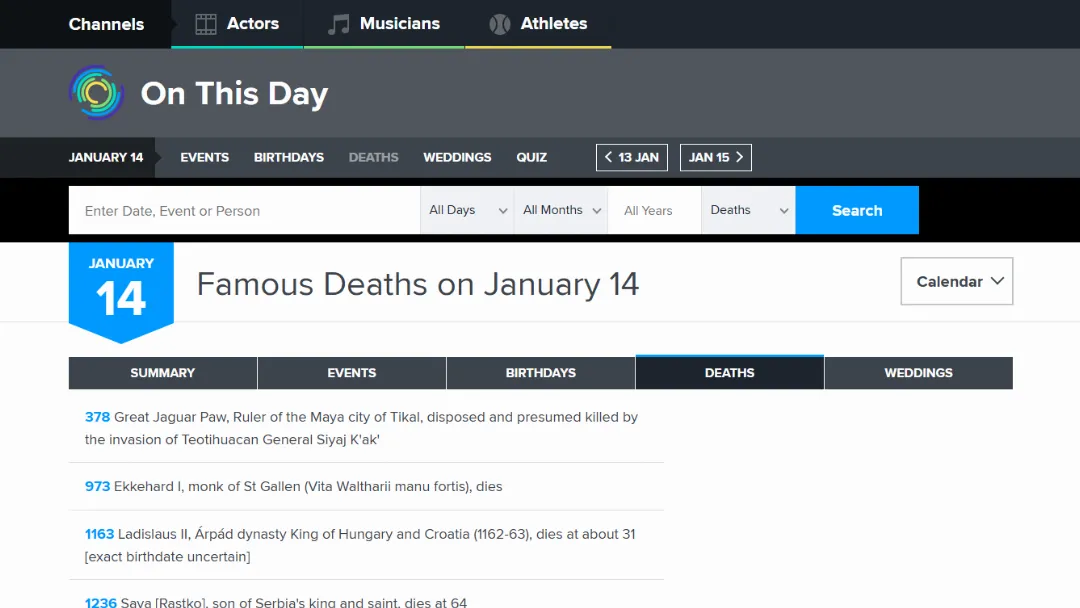The width and height of the screenshot is (1080, 608).
Task: Open the QUIZ section
Action: click(531, 157)
